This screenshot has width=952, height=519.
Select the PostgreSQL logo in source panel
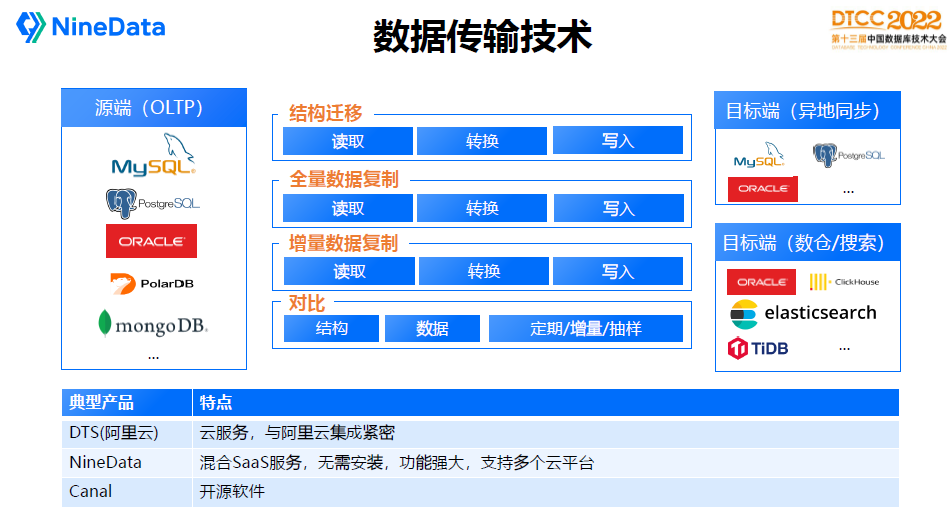point(153,203)
